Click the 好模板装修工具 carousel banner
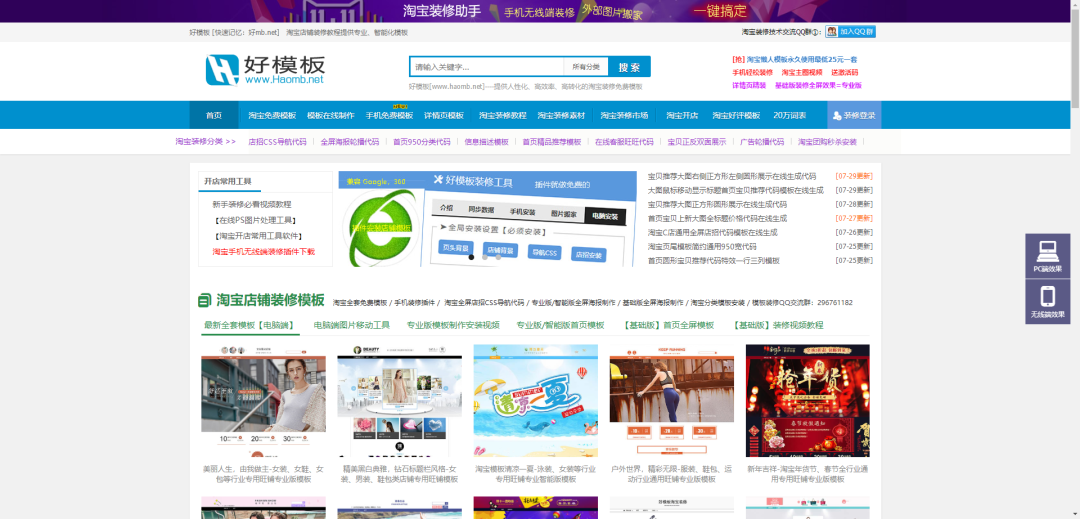This screenshot has width=1080, height=519. tap(488, 219)
